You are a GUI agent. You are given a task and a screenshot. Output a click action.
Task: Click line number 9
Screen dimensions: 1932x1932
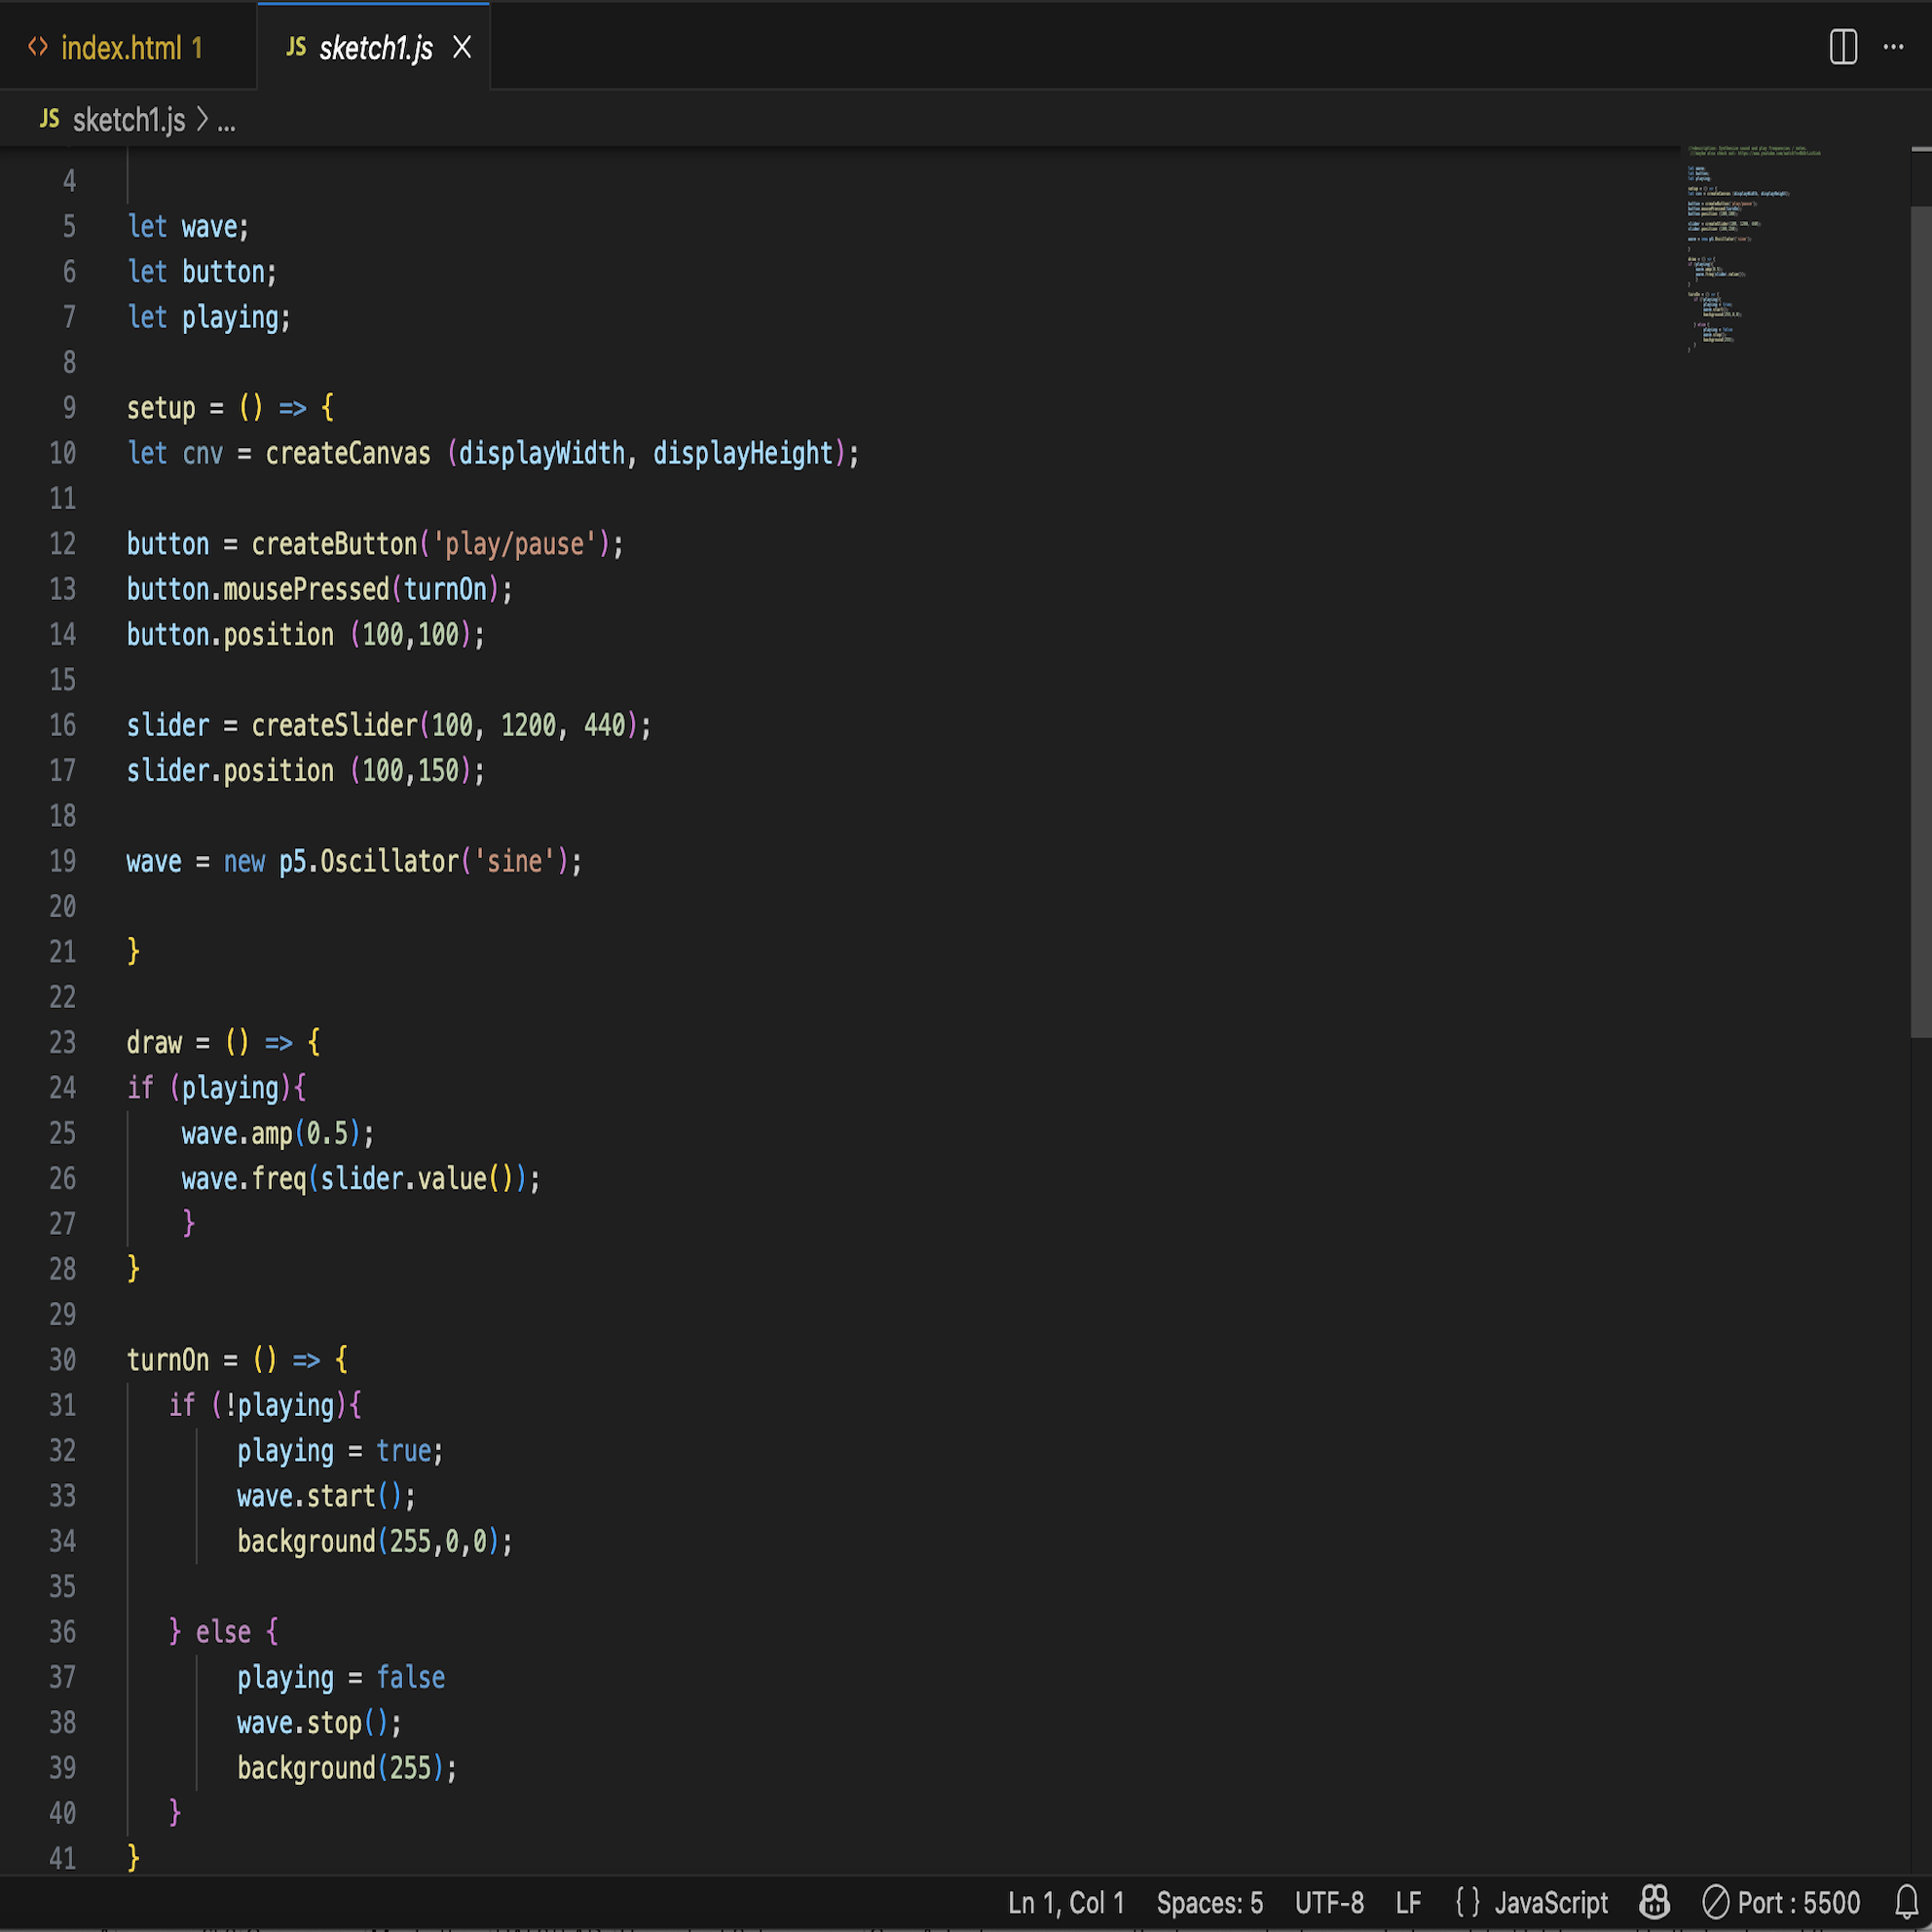[x=69, y=408]
